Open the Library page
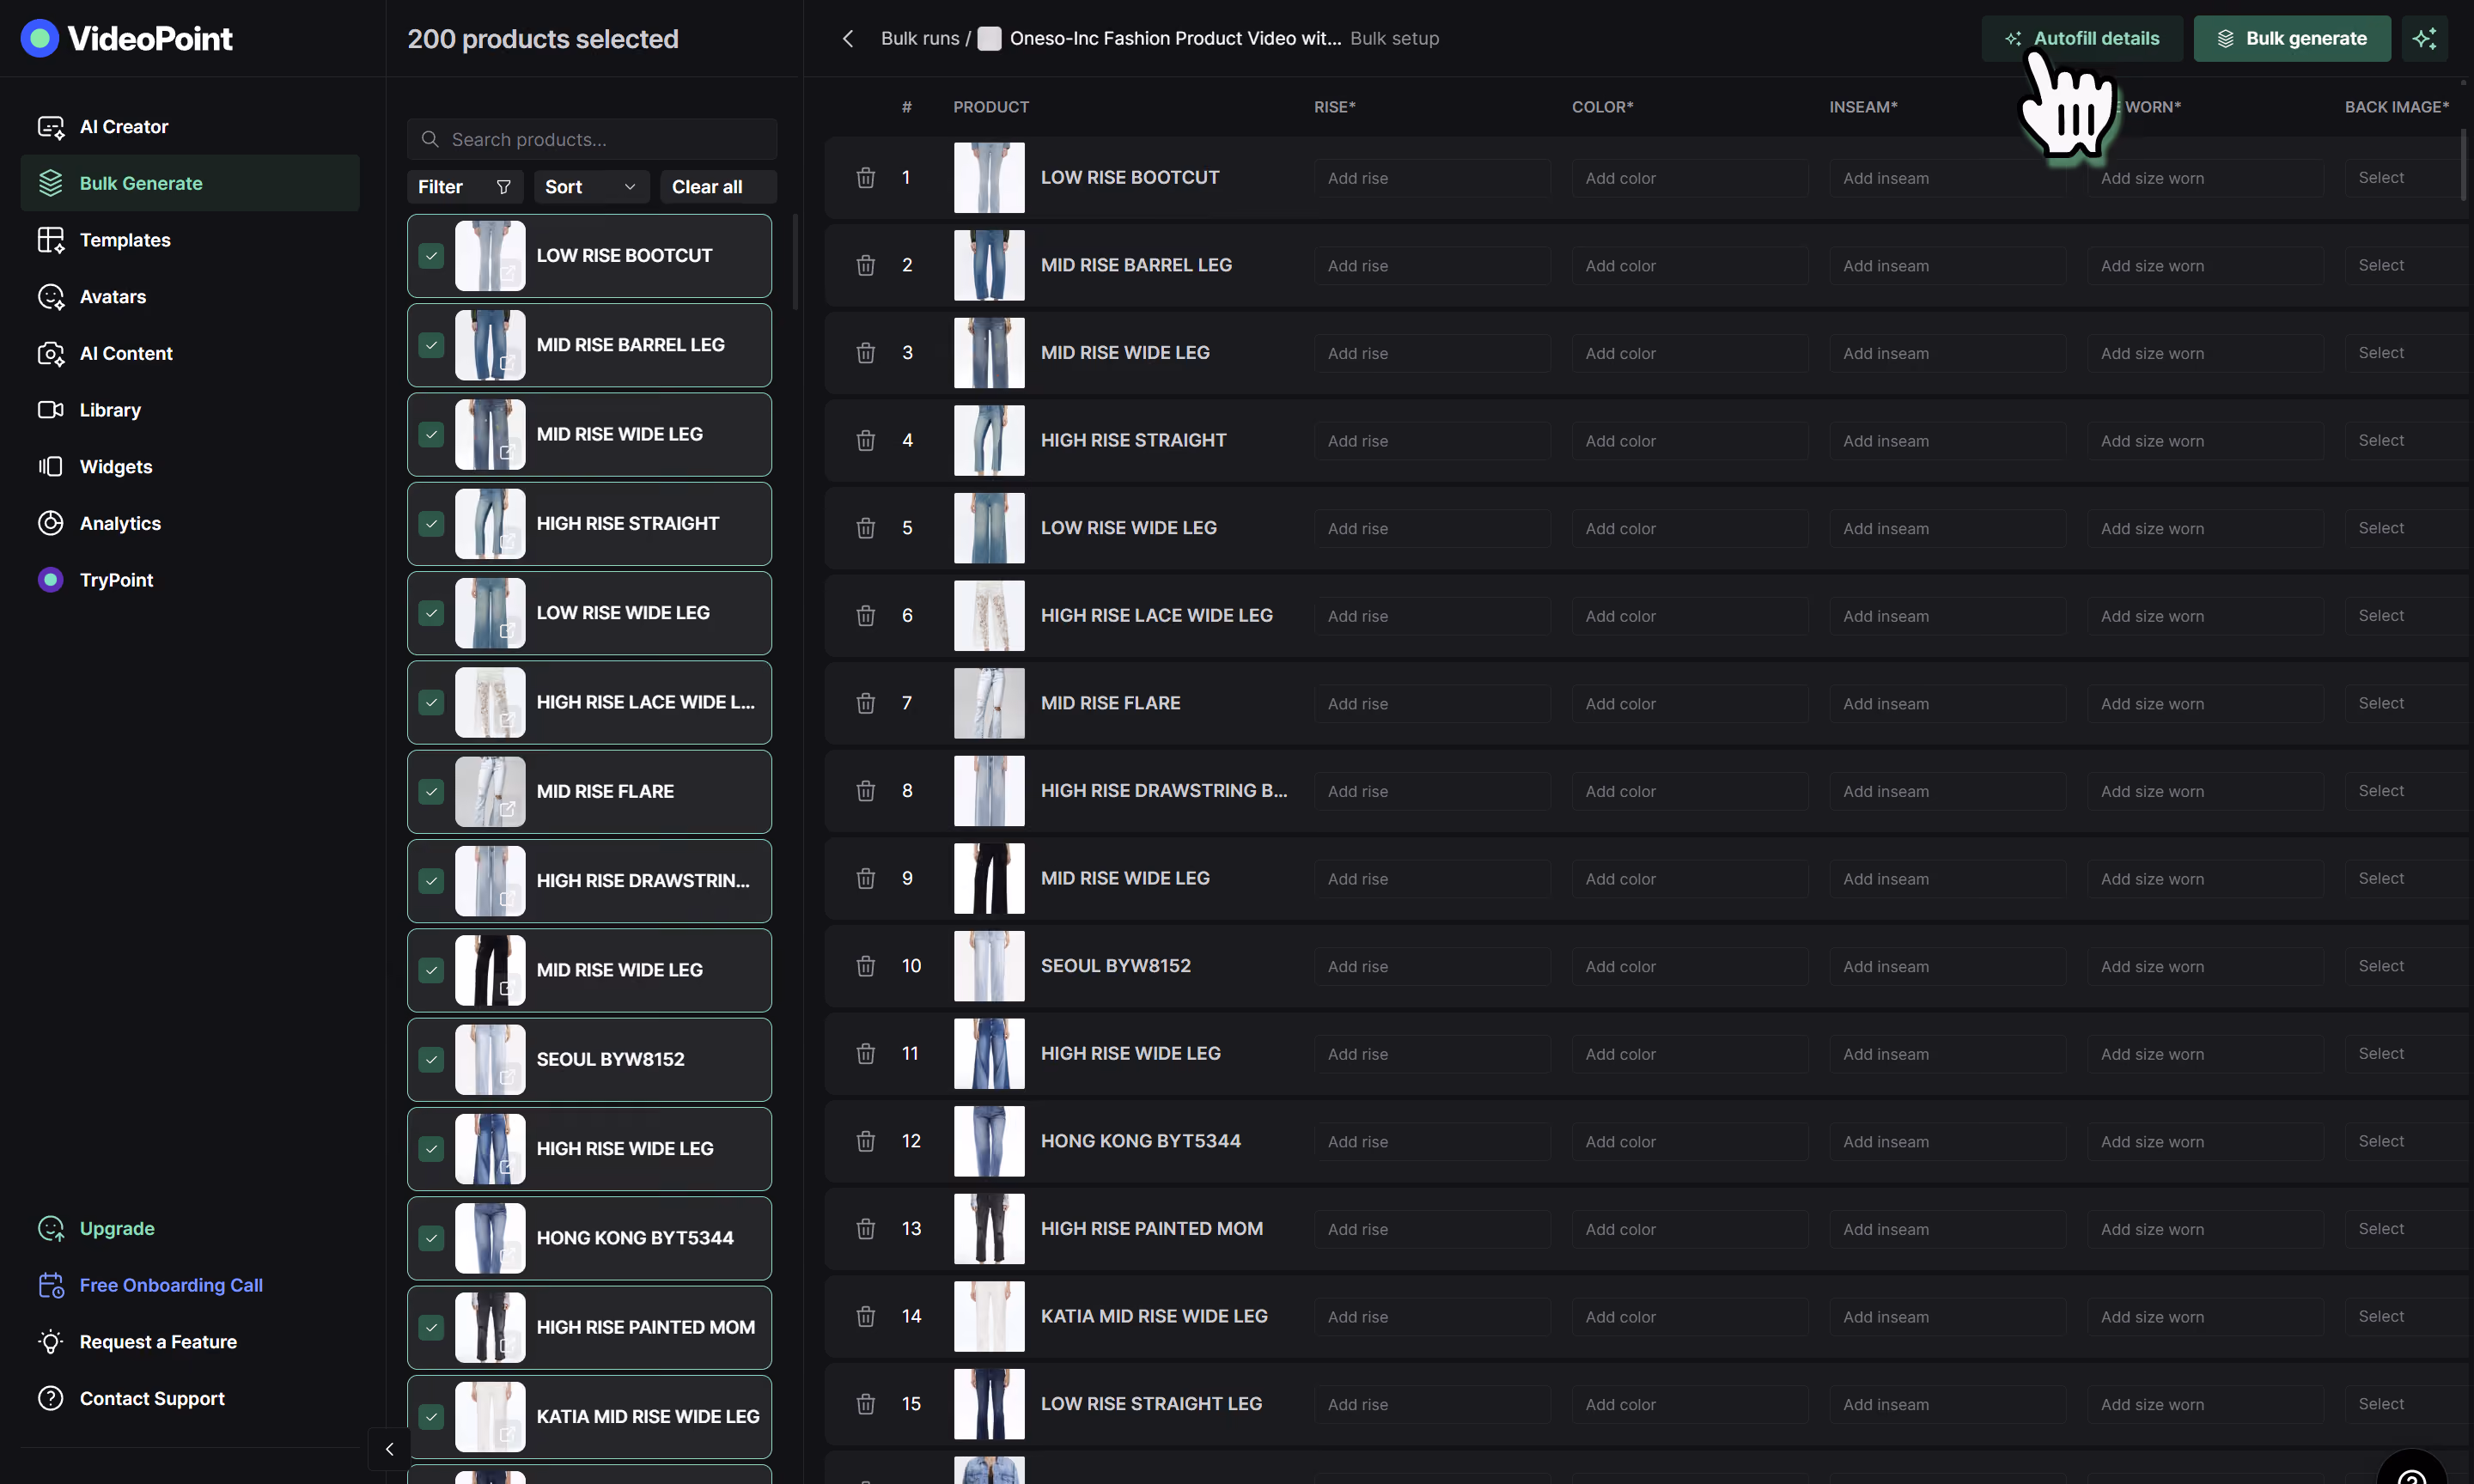2474x1484 pixels. [x=190, y=410]
